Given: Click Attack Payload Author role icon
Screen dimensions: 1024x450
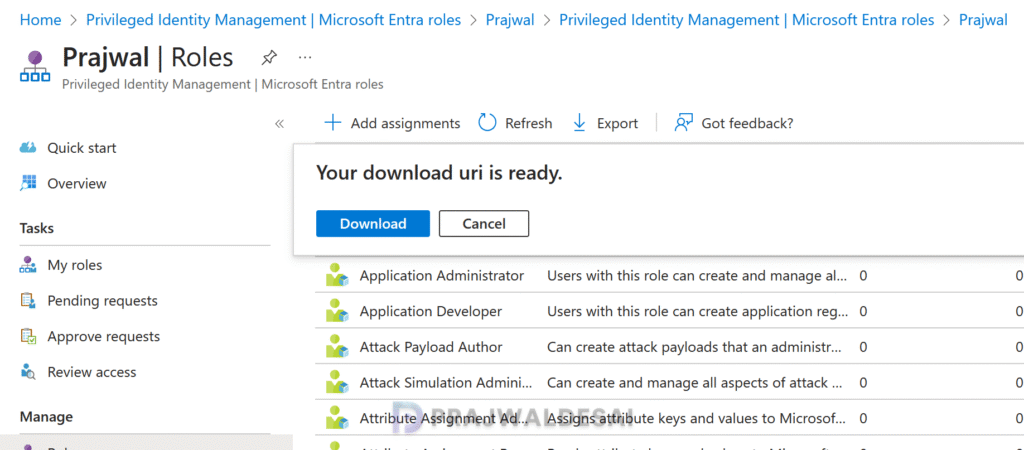Looking at the screenshot, I should pos(337,347).
